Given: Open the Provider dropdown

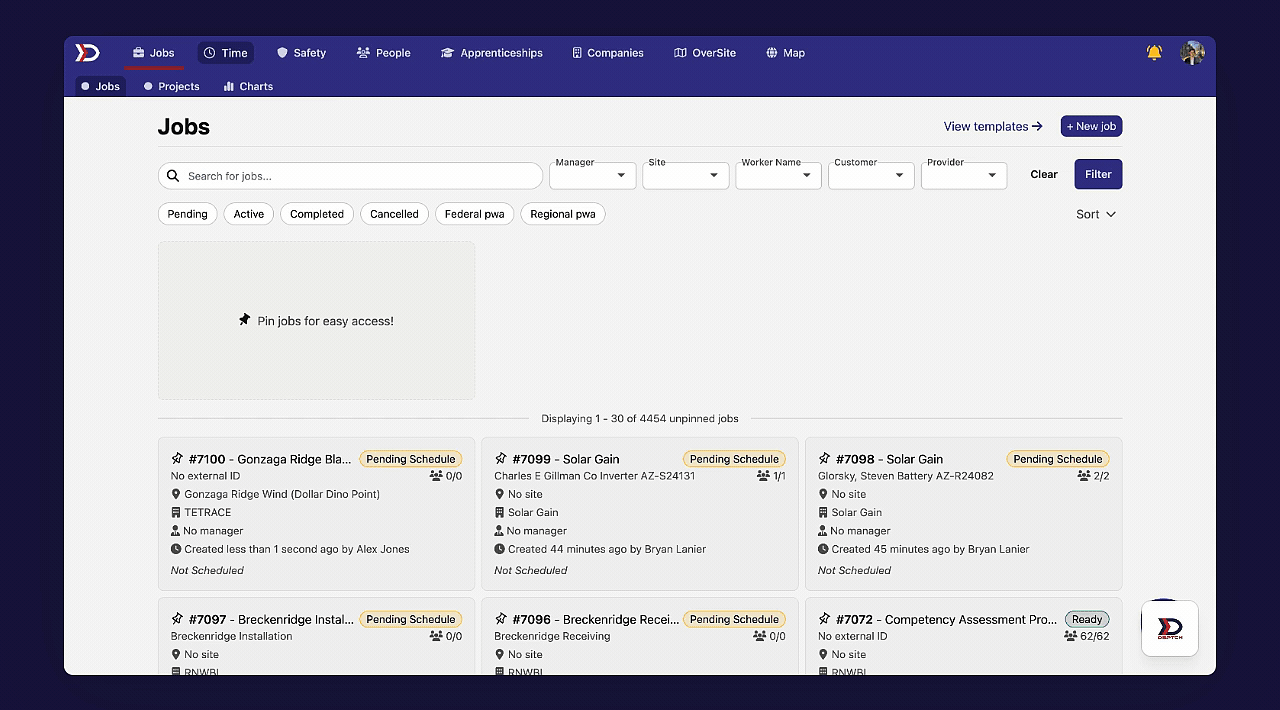Looking at the screenshot, I should tap(964, 175).
